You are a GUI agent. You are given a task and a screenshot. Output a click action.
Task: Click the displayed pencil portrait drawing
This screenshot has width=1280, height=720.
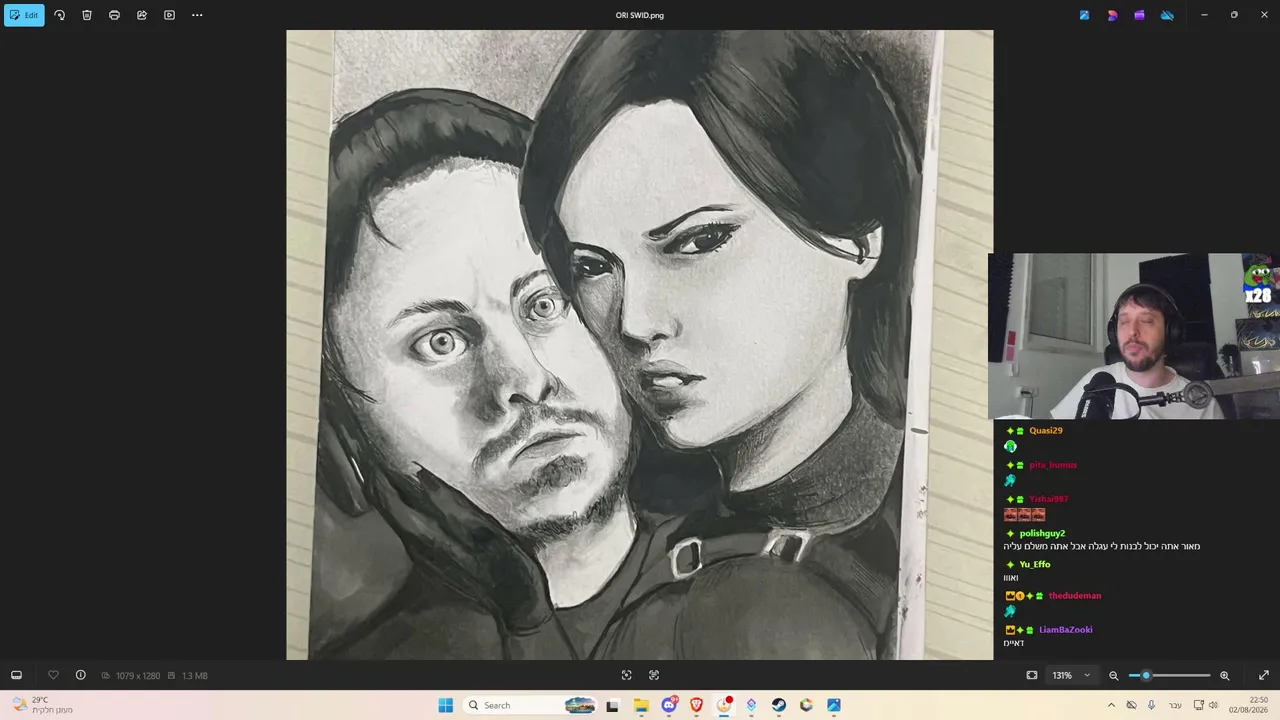[x=640, y=345]
